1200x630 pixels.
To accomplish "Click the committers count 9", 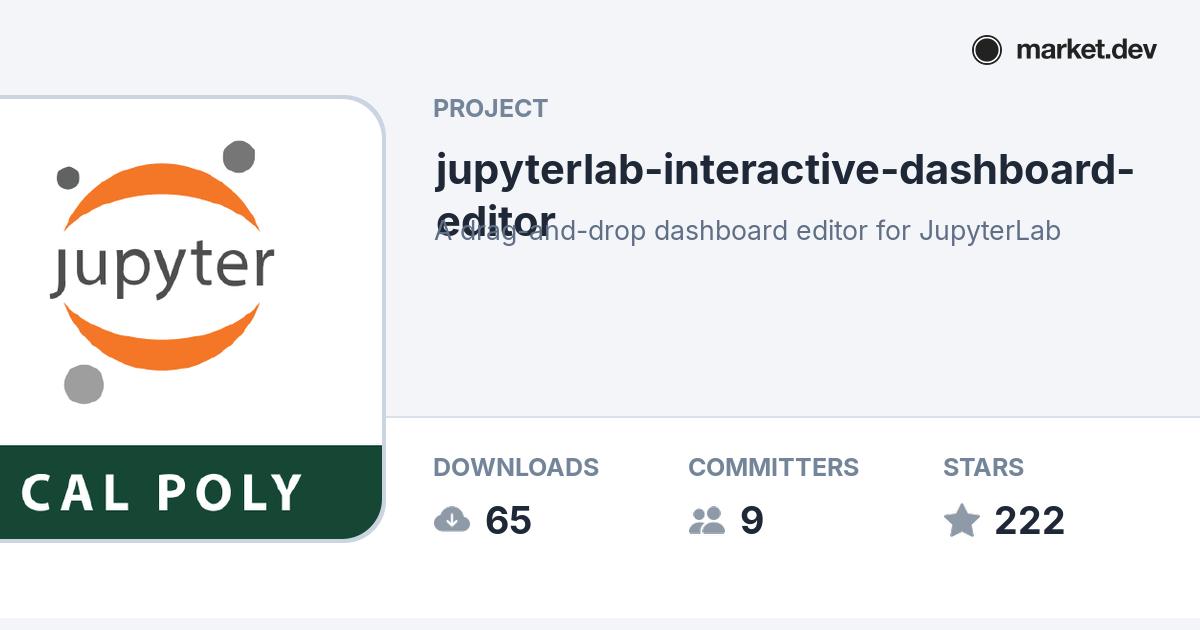I will click(x=752, y=521).
